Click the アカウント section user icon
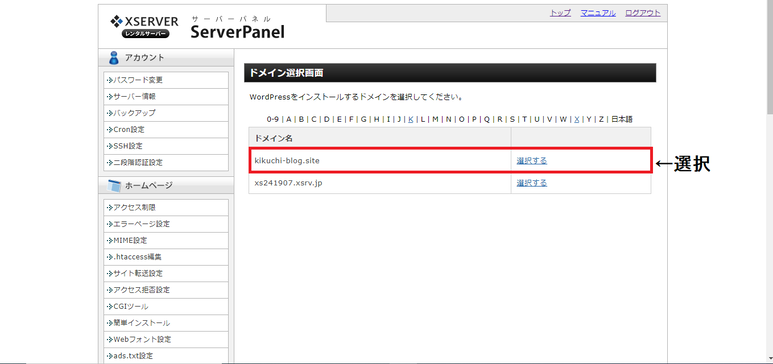Viewport: 773px width, 364px height. 114,58
